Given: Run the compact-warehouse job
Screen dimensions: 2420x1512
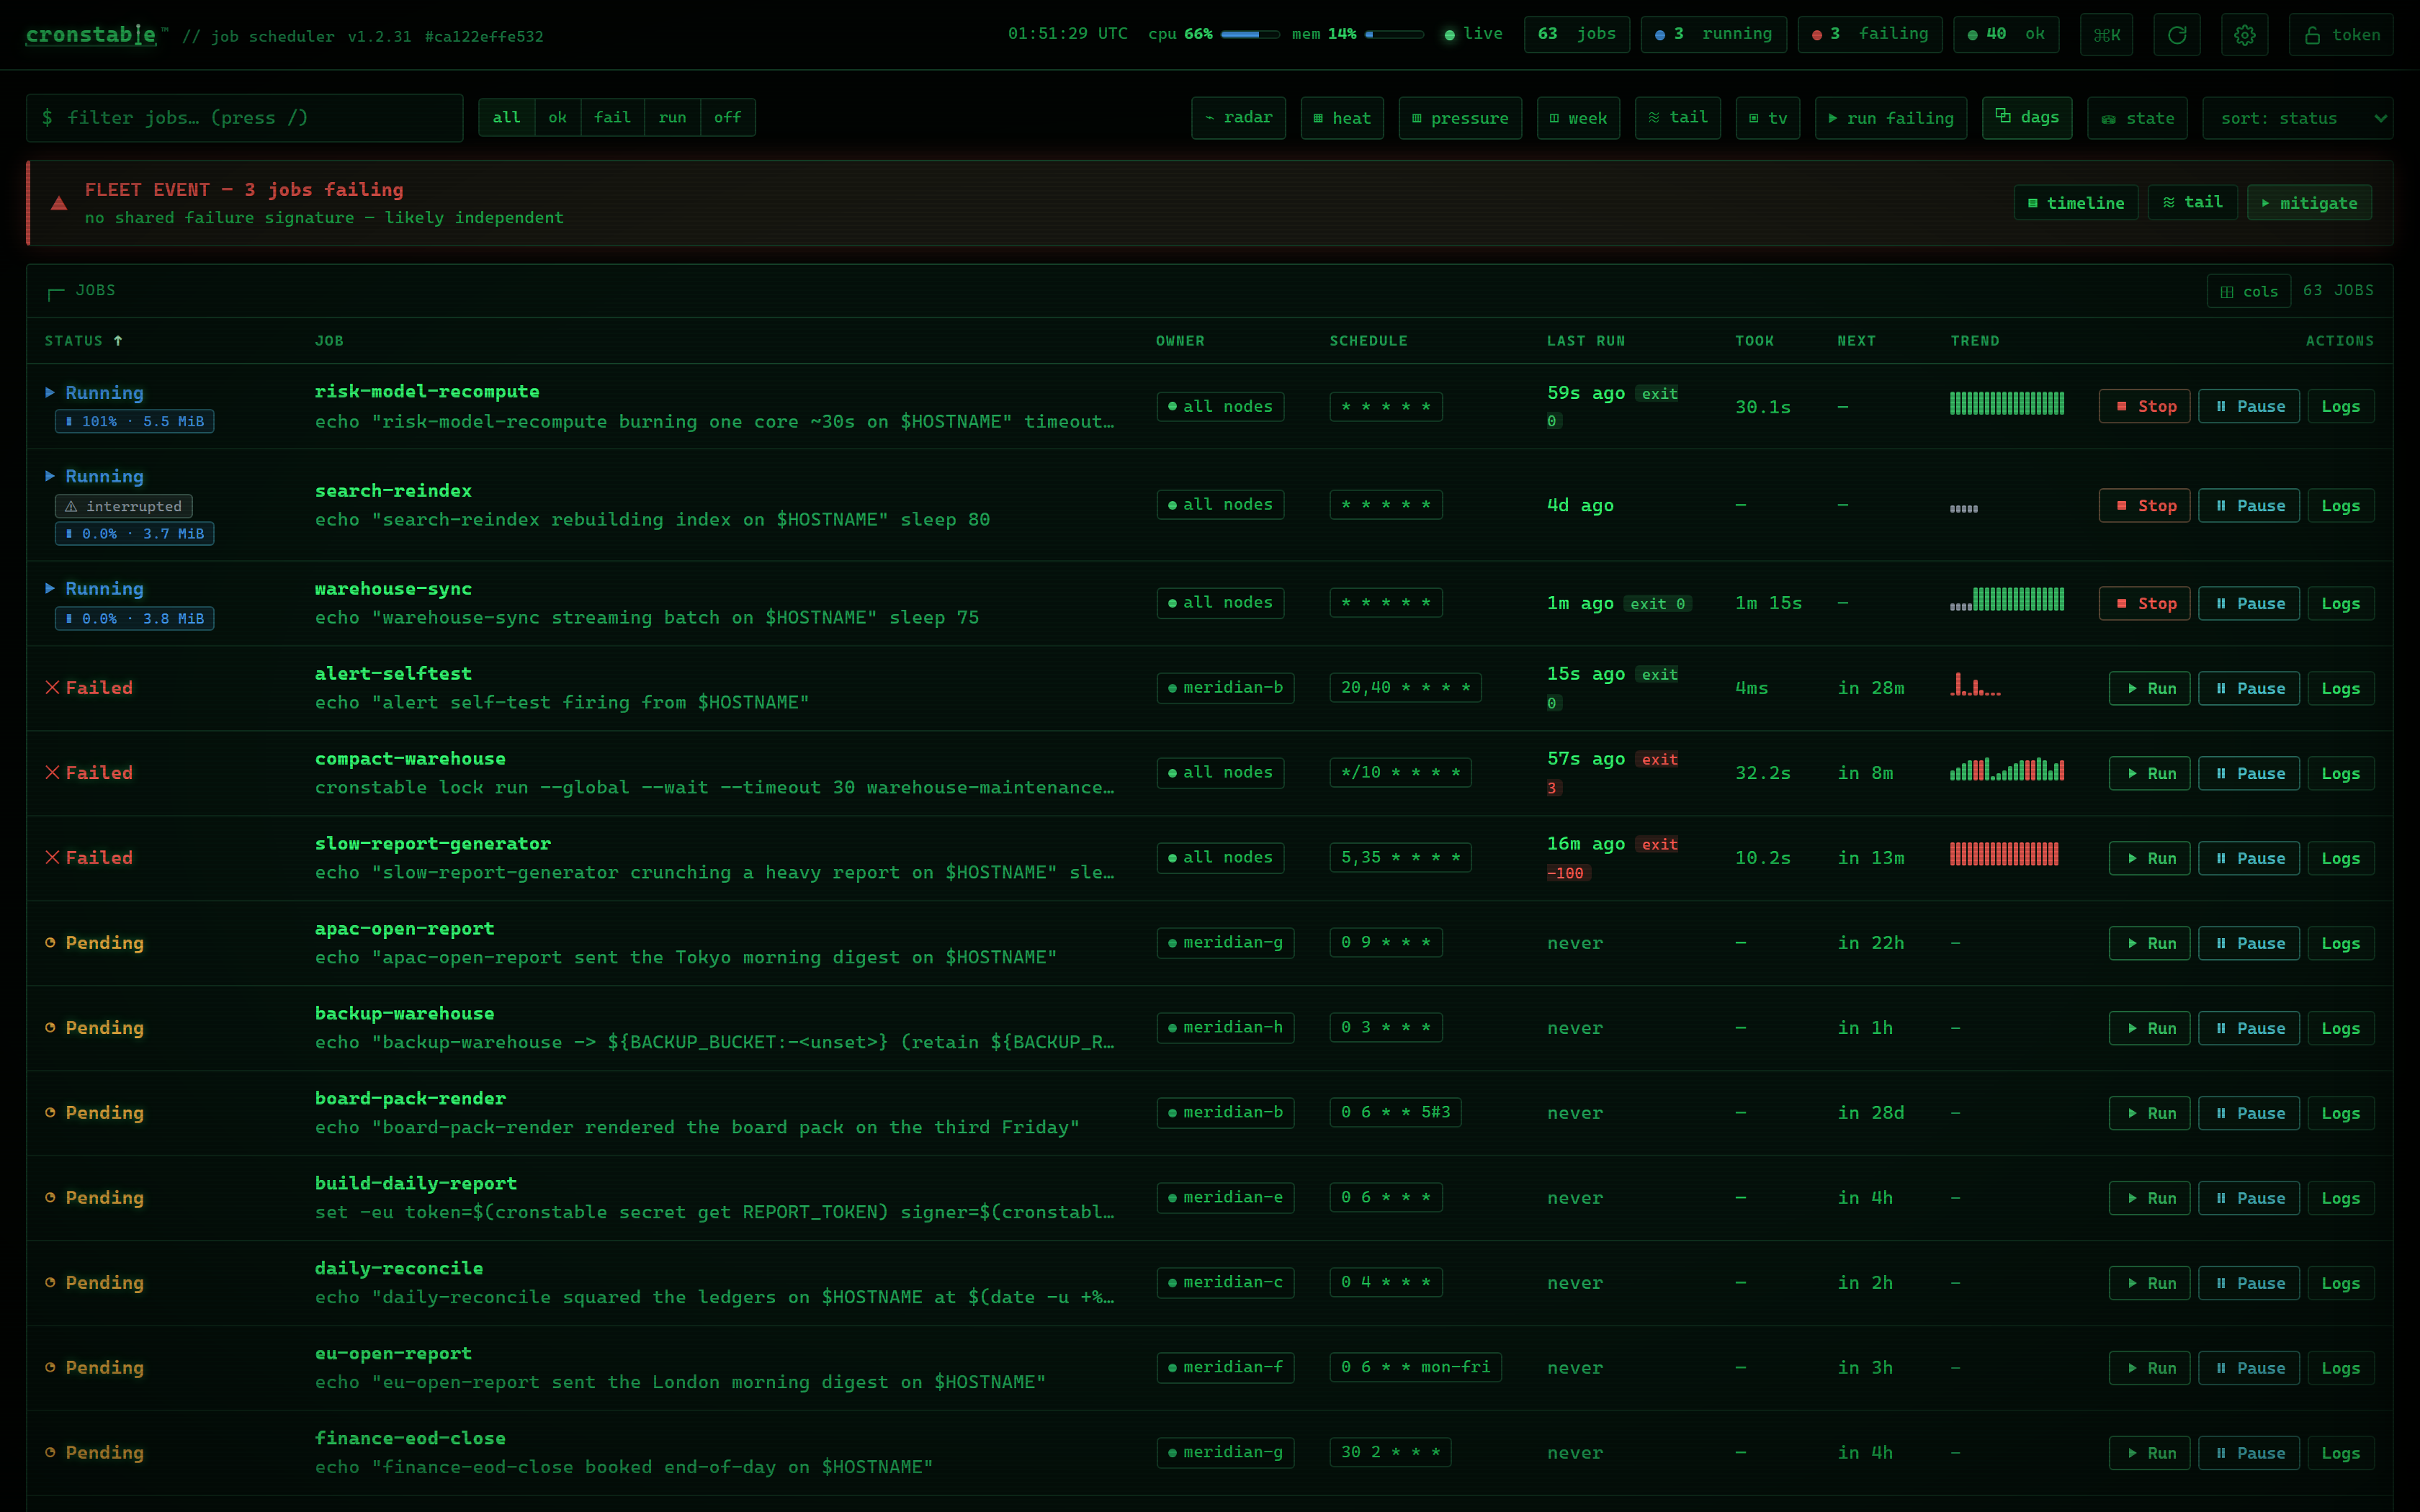Looking at the screenshot, I should pyautogui.click(x=2150, y=774).
